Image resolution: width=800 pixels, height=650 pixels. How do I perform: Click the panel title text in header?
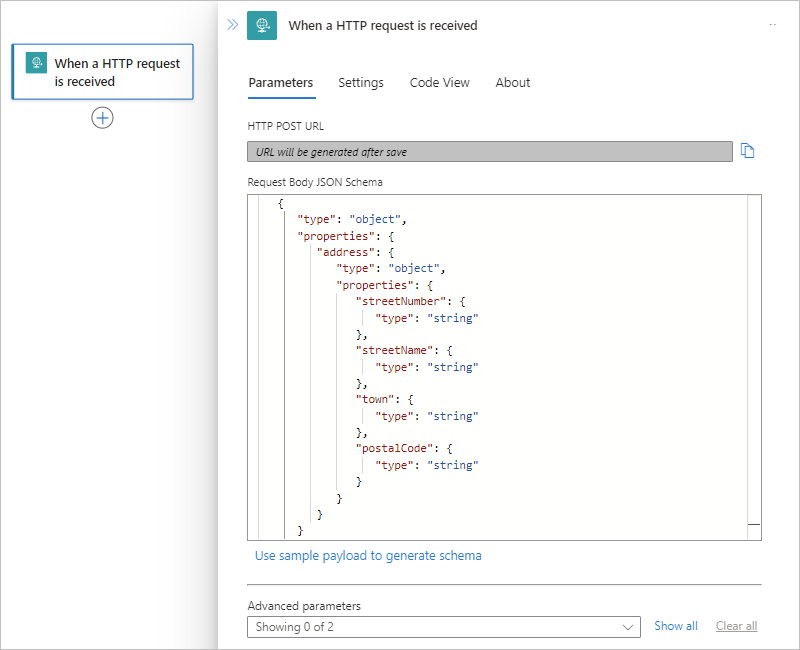point(383,25)
